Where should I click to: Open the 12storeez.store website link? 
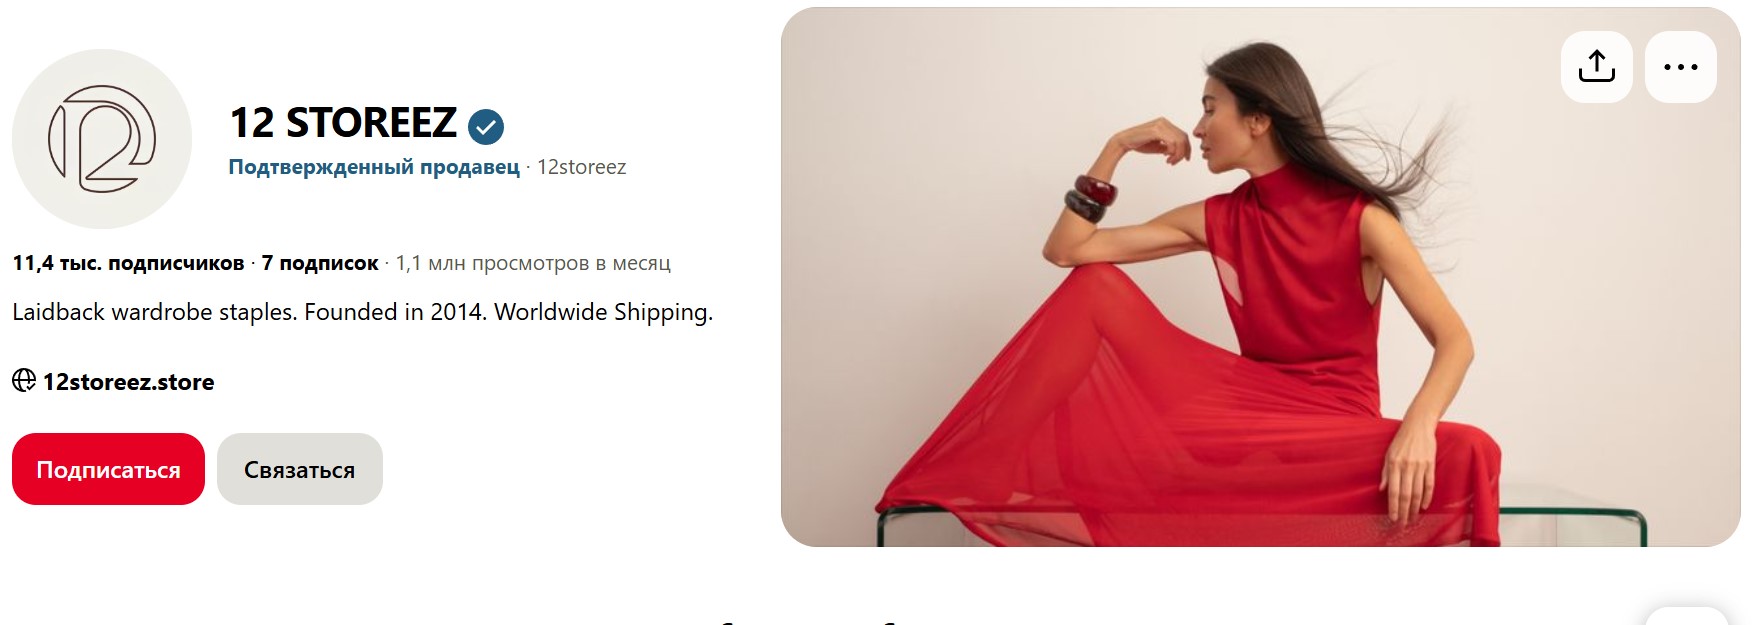128,382
